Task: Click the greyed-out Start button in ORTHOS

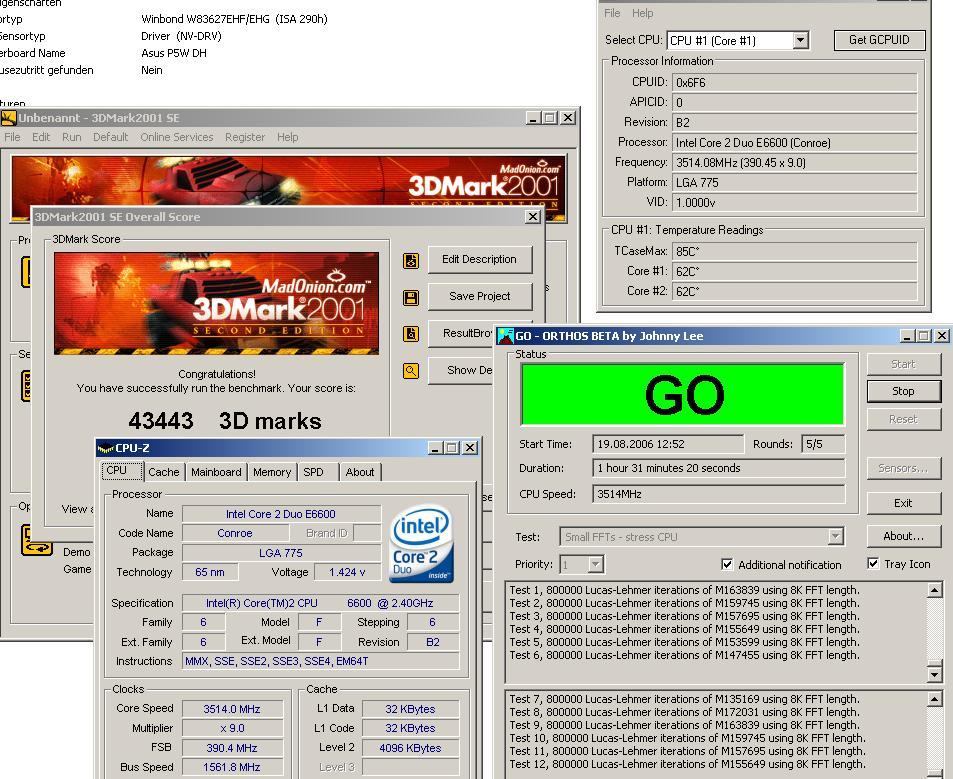Action: (x=903, y=364)
